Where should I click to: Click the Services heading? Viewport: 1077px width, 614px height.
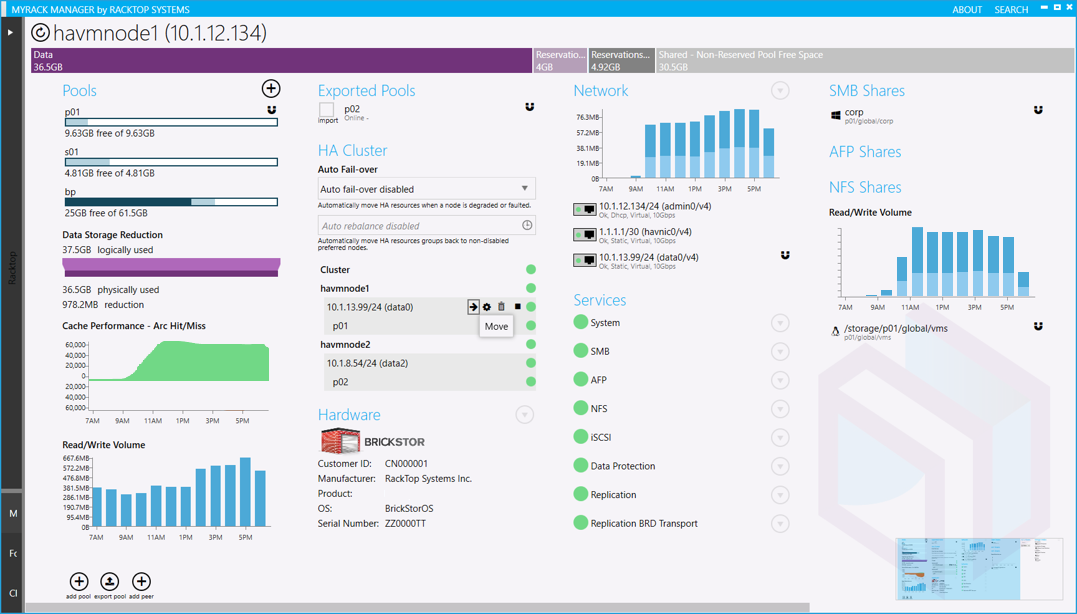tap(600, 300)
